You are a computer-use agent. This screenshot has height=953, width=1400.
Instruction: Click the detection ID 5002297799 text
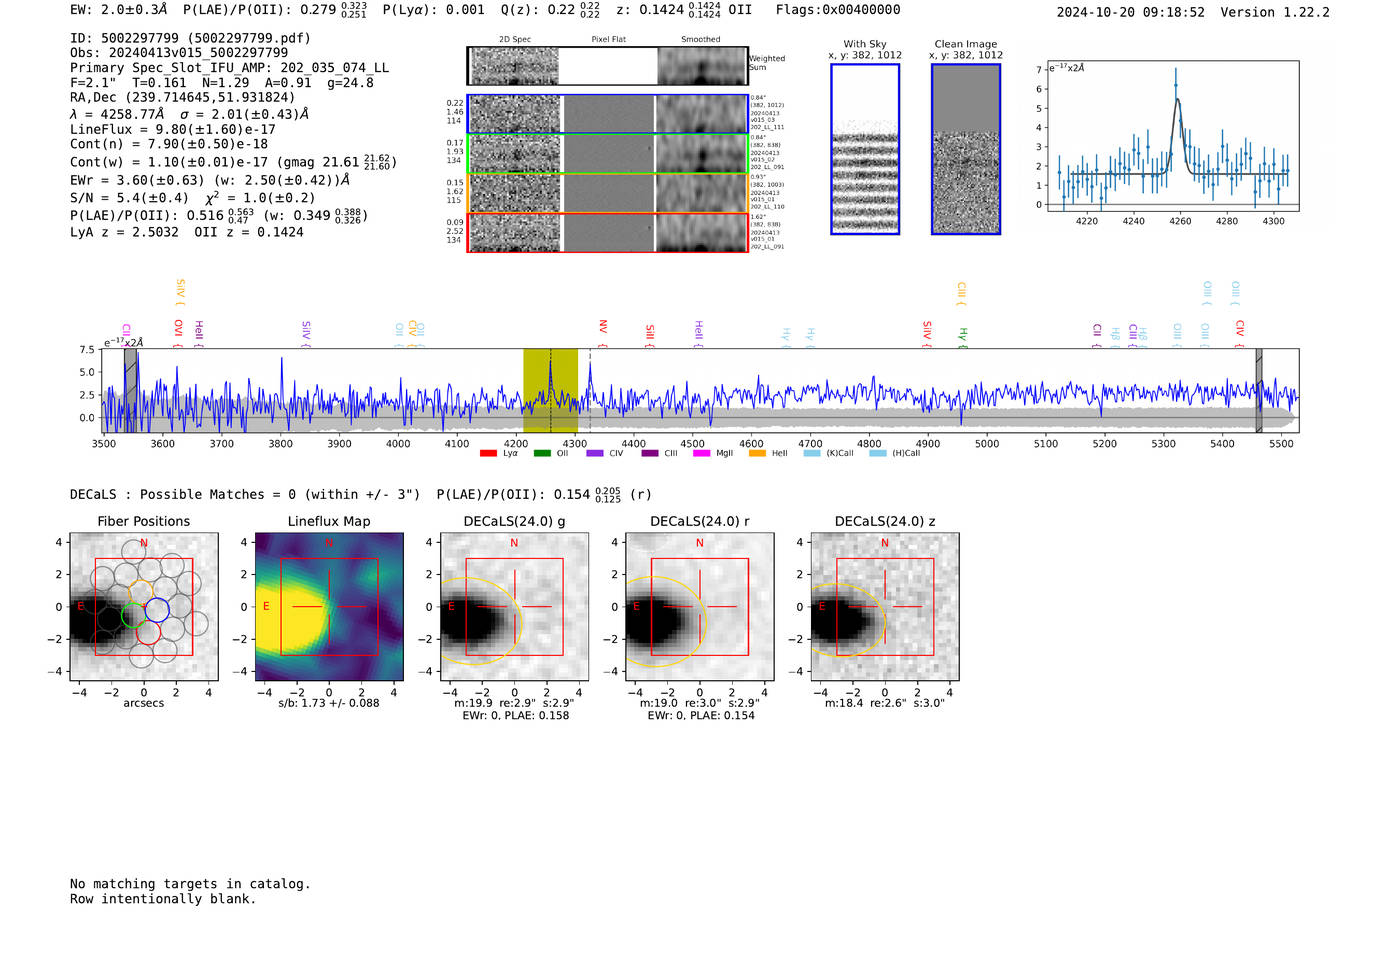coord(190,38)
